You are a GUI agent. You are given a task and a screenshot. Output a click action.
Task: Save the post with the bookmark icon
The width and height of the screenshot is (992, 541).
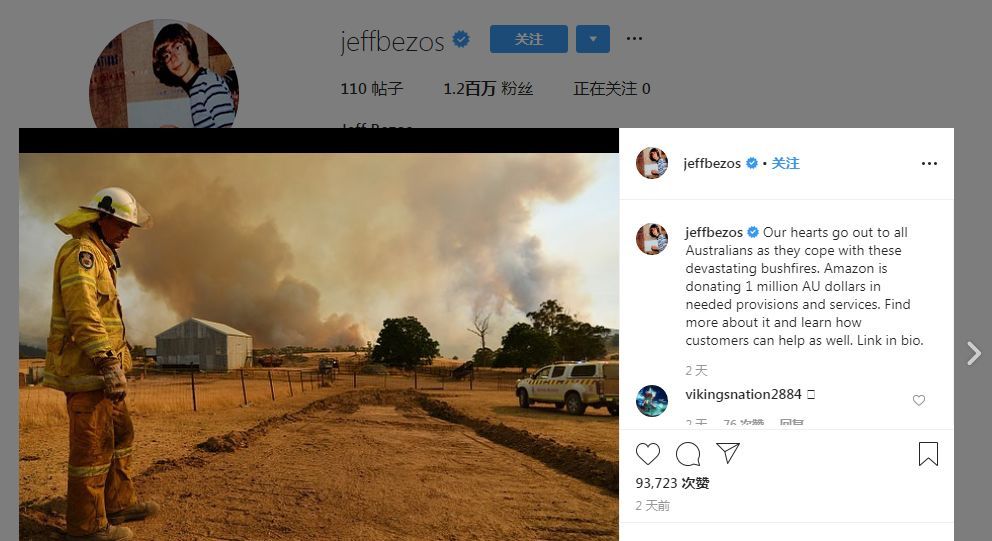coord(928,454)
